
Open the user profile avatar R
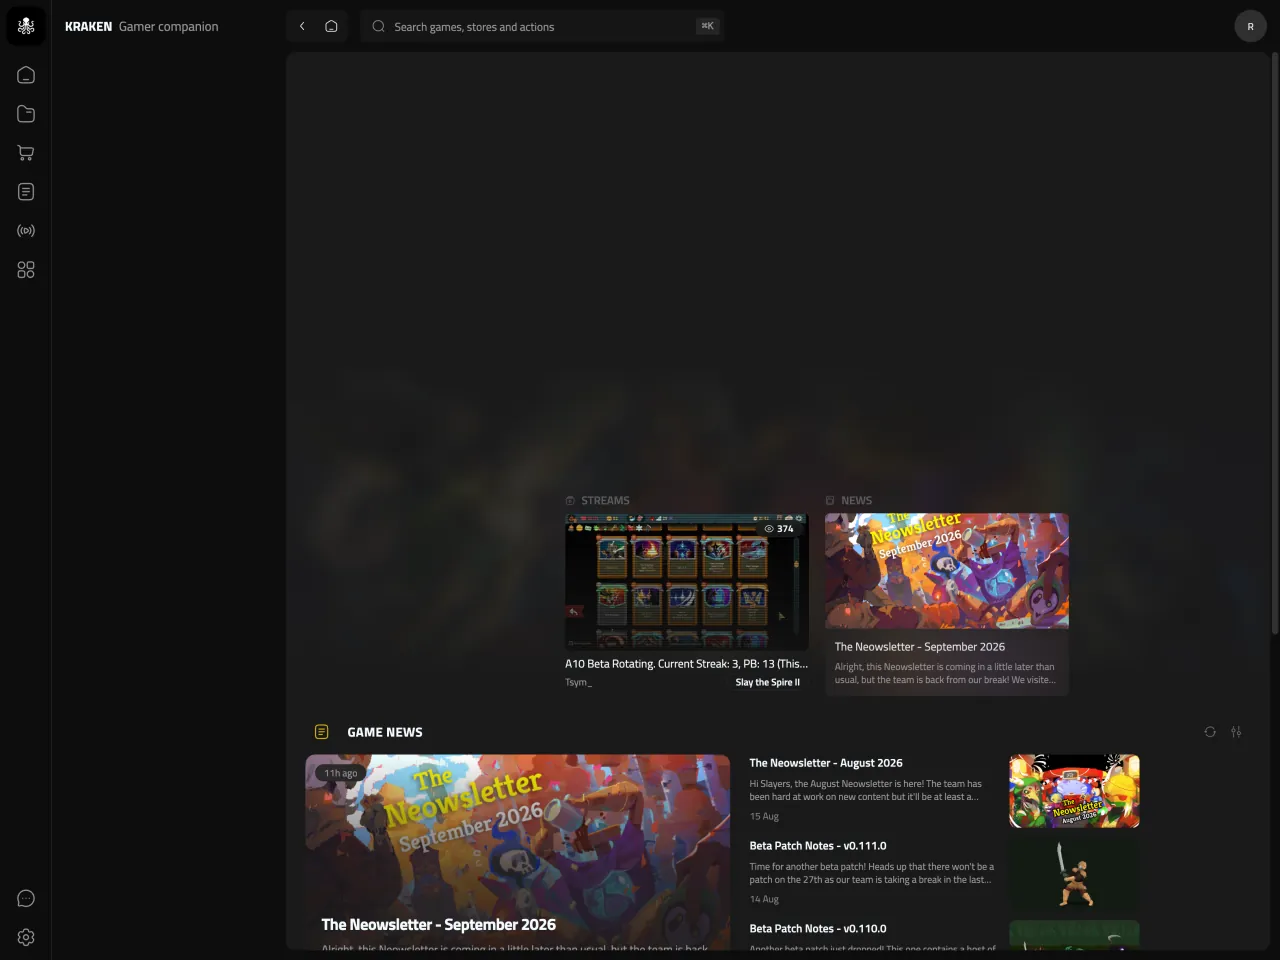pyautogui.click(x=1250, y=26)
